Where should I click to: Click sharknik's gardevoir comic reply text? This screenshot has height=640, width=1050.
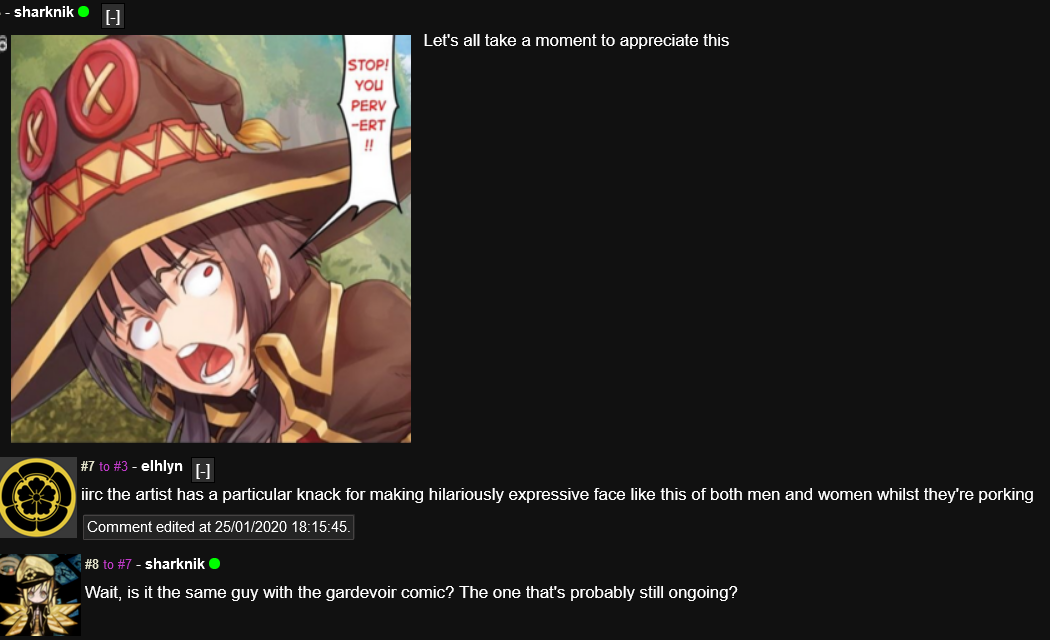tap(410, 592)
